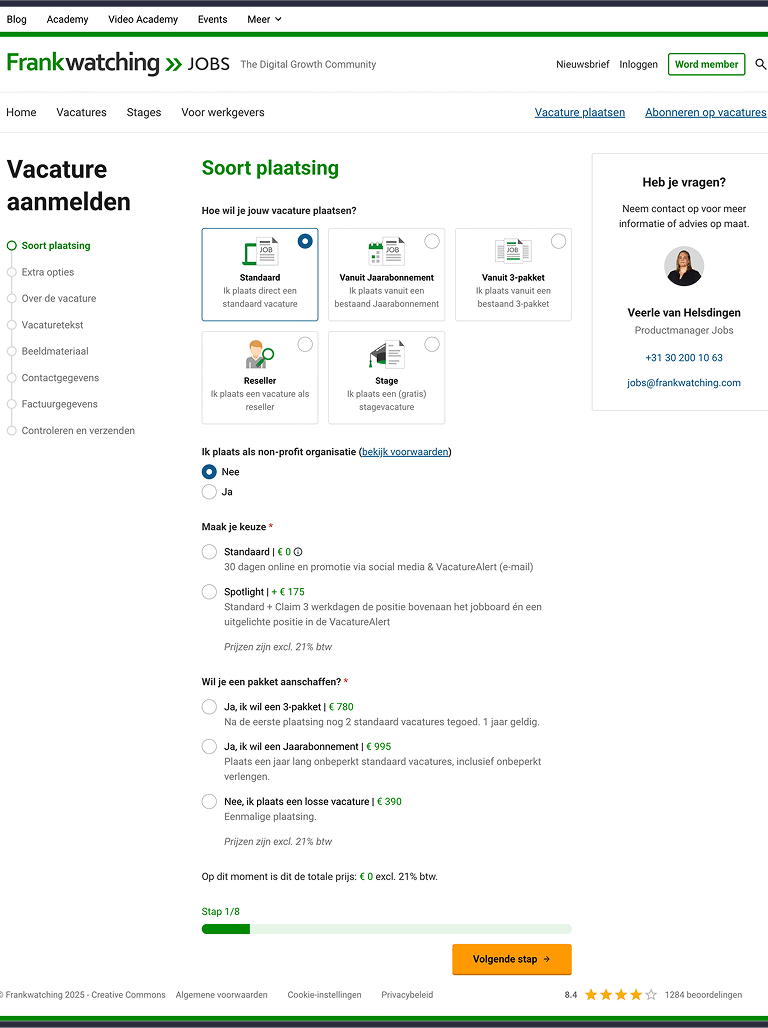This screenshot has width=768, height=1028.
Task: Click the Vanuit Jaarabonnement calendar icon
Action: point(386,252)
